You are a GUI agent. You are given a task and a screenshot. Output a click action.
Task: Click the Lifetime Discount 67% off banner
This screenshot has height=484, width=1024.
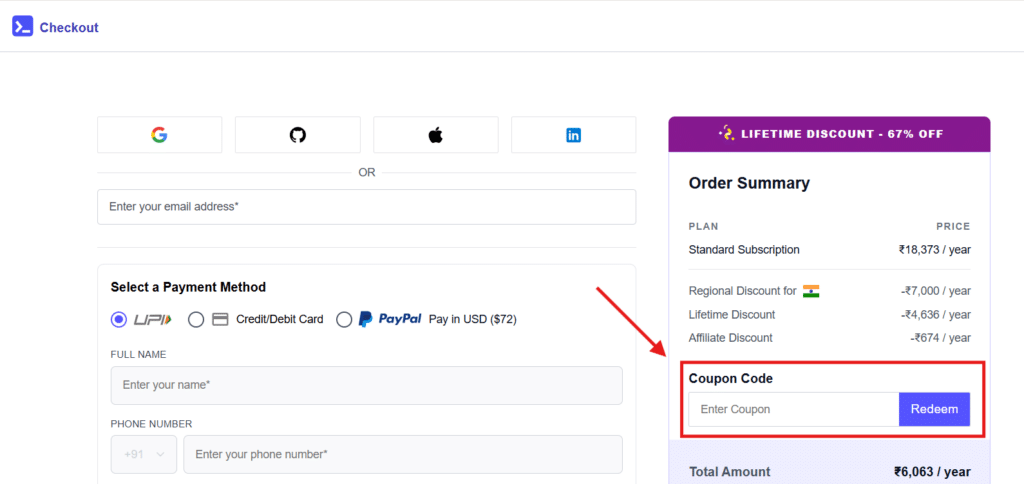click(x=829, y=135)
